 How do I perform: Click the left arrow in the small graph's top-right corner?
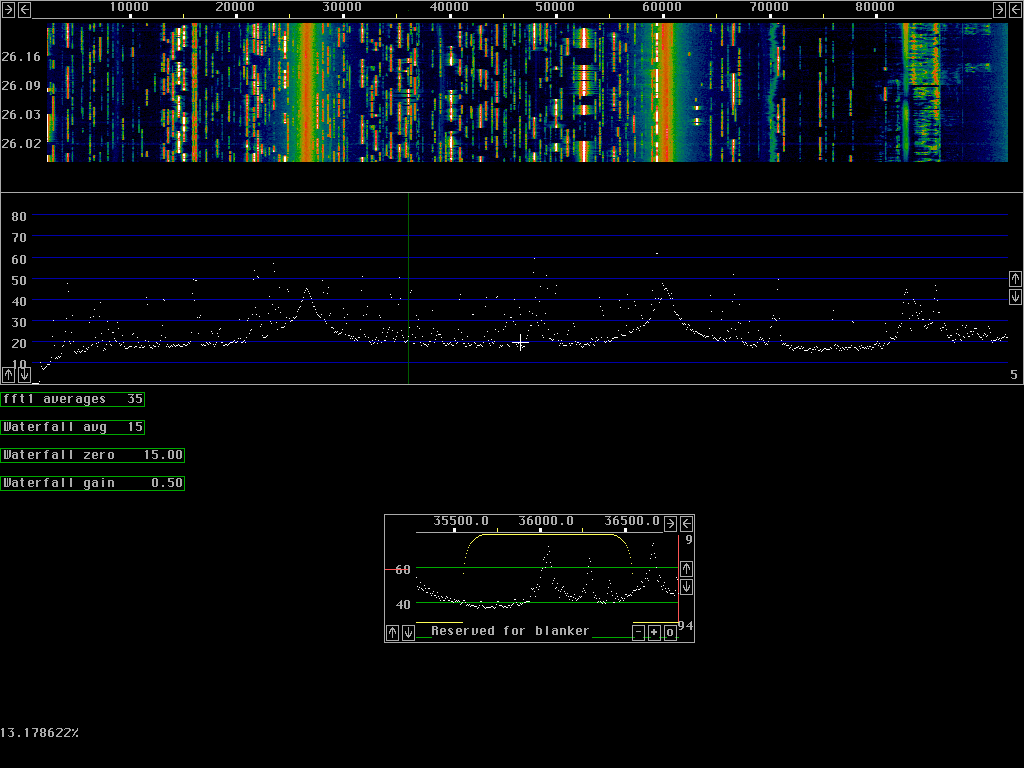(x=686, y=523)
